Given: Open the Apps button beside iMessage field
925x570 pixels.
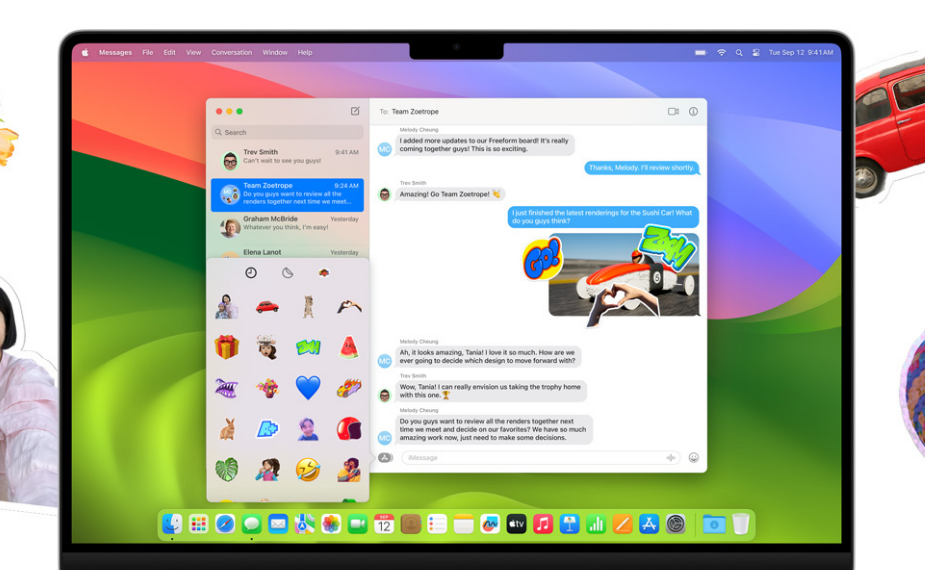Looking at the screenshot, I should (385, 457).
